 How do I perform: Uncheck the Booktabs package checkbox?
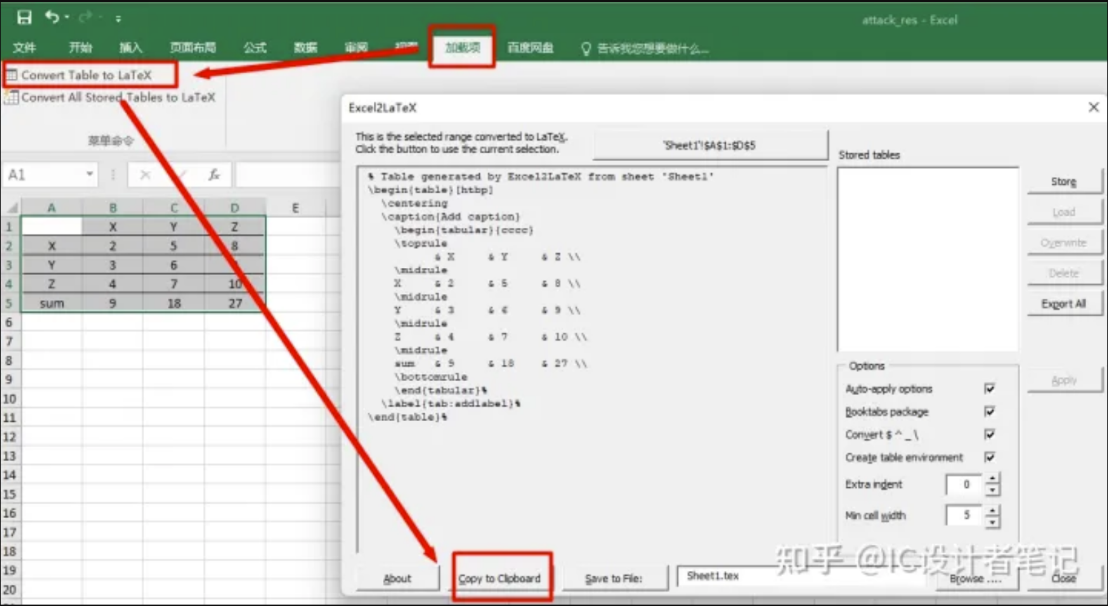coord(989,412)
